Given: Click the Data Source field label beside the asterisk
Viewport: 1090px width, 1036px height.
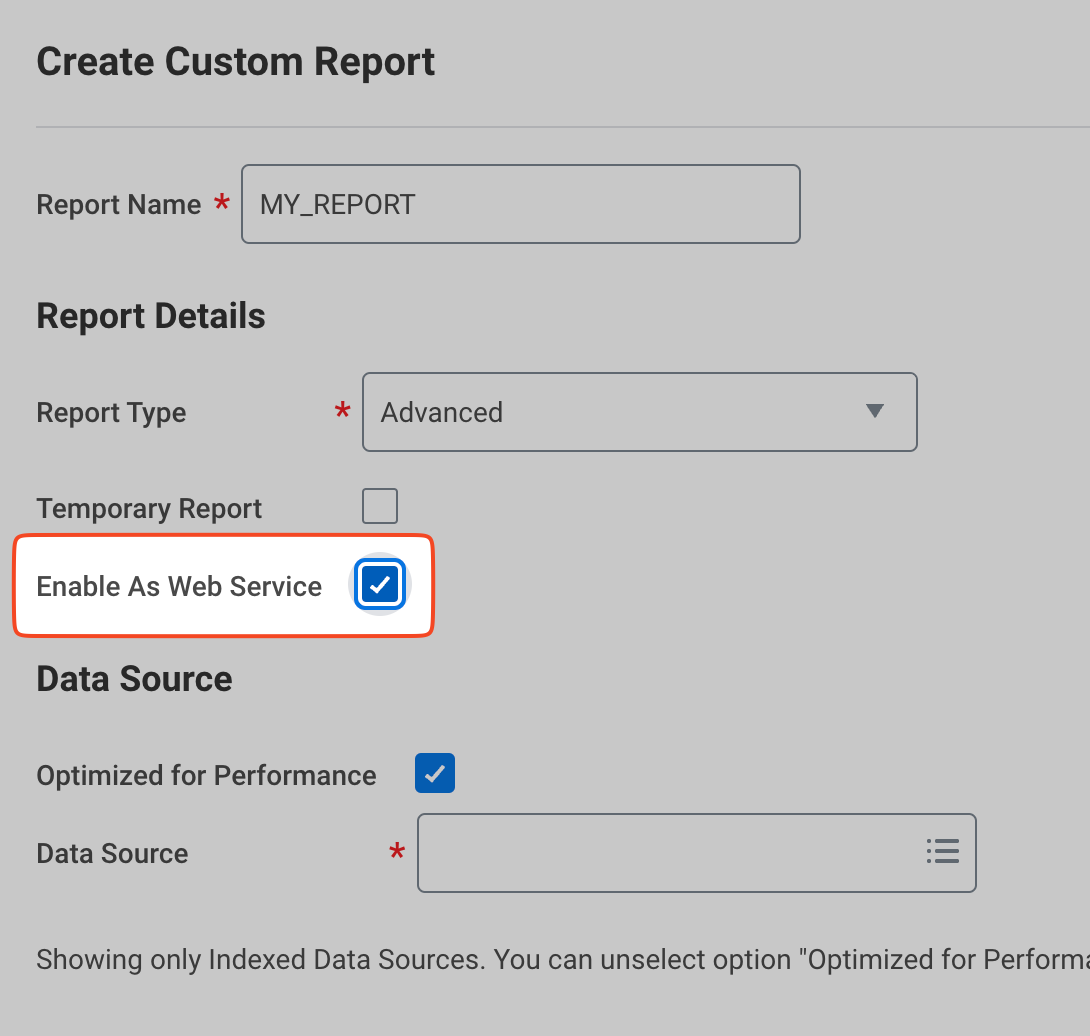Looking at the screenshot, I should [112, 853].
